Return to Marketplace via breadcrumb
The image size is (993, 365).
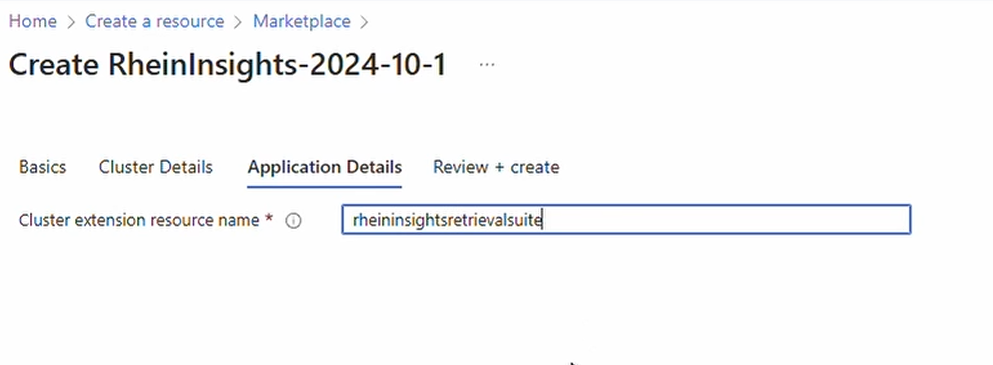(301, 22)
